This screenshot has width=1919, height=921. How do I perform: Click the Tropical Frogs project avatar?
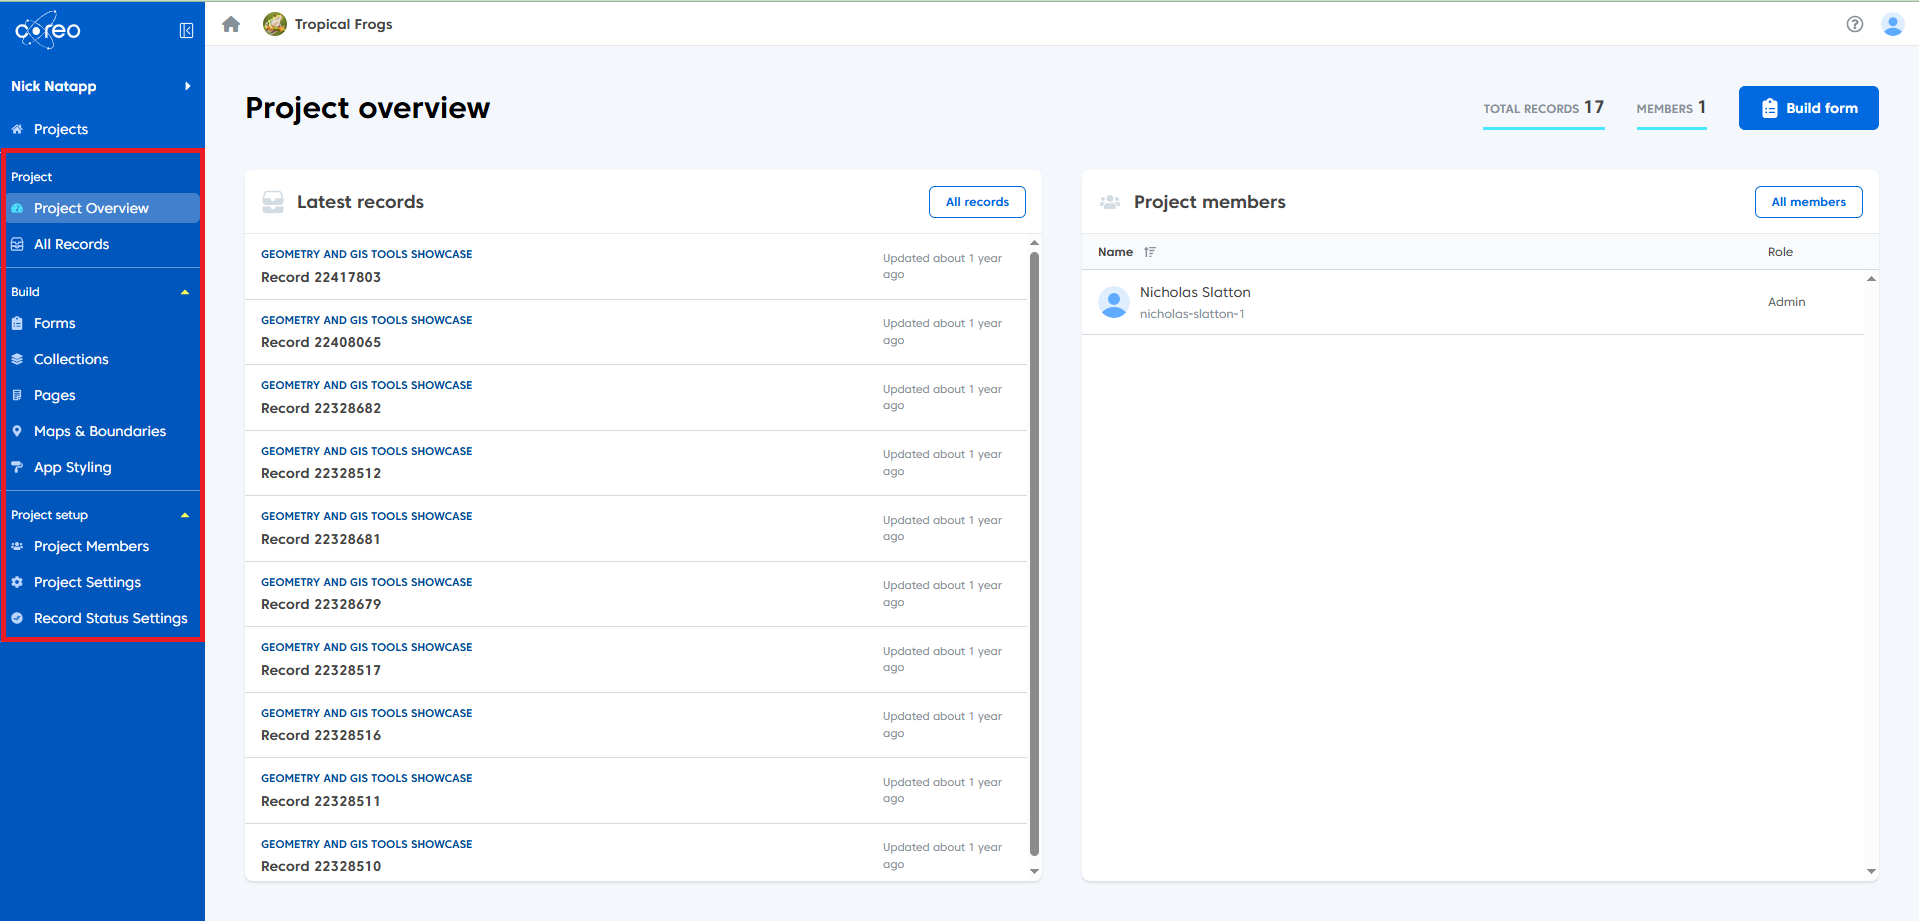pos(274,23)
